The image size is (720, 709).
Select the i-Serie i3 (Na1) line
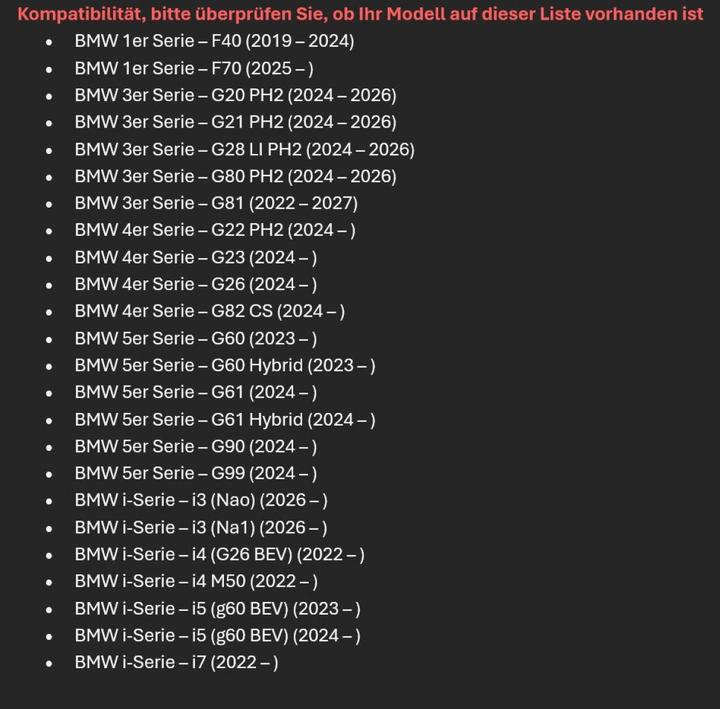pyautogui.click(x=201, y=527)
